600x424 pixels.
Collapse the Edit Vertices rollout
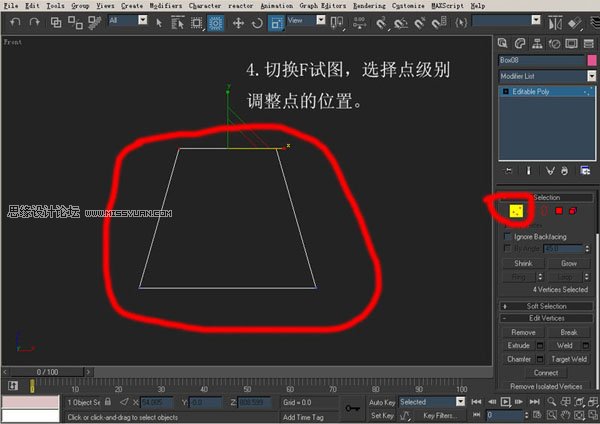(546, 318)
